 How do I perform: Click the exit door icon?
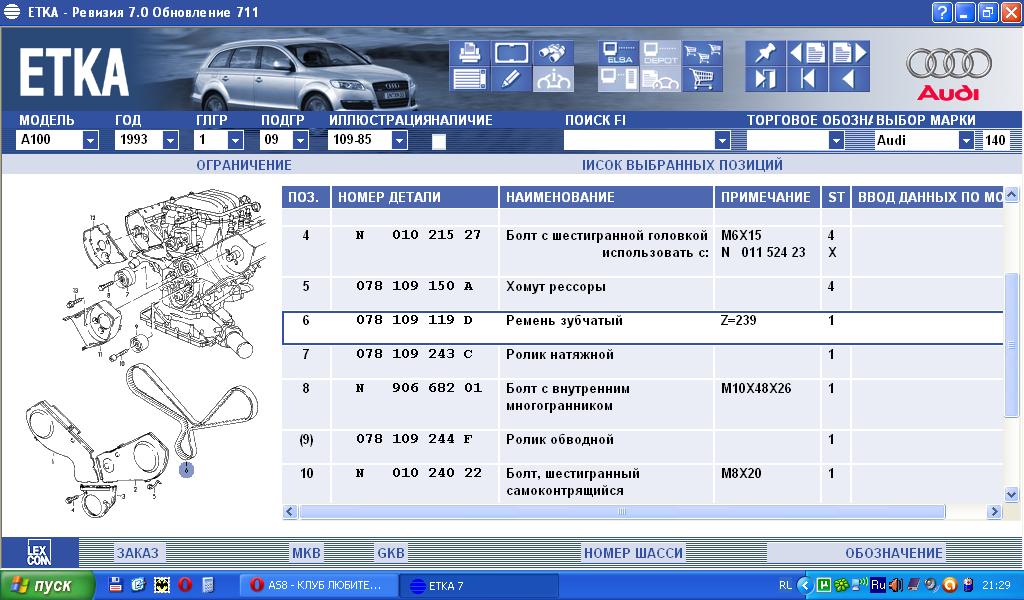point(765,79)
